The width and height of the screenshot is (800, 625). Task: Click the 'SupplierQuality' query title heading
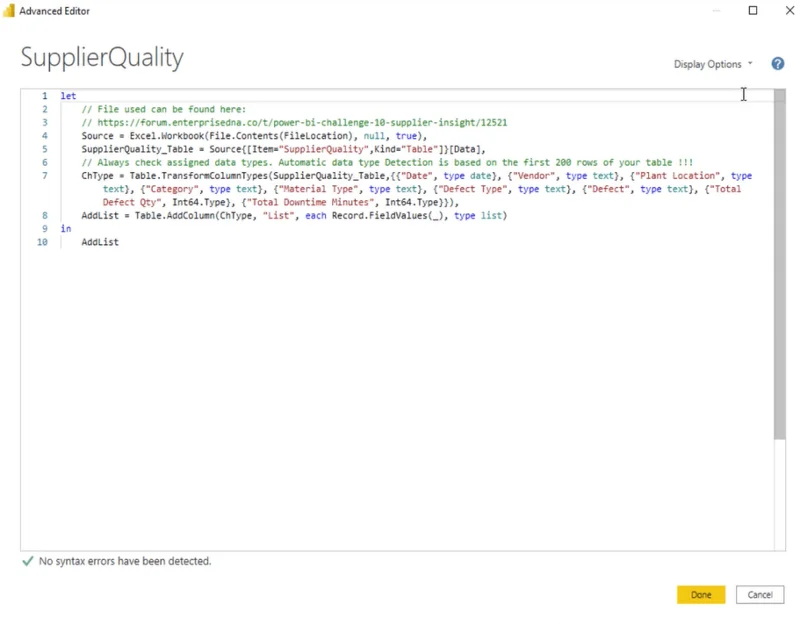102,58
